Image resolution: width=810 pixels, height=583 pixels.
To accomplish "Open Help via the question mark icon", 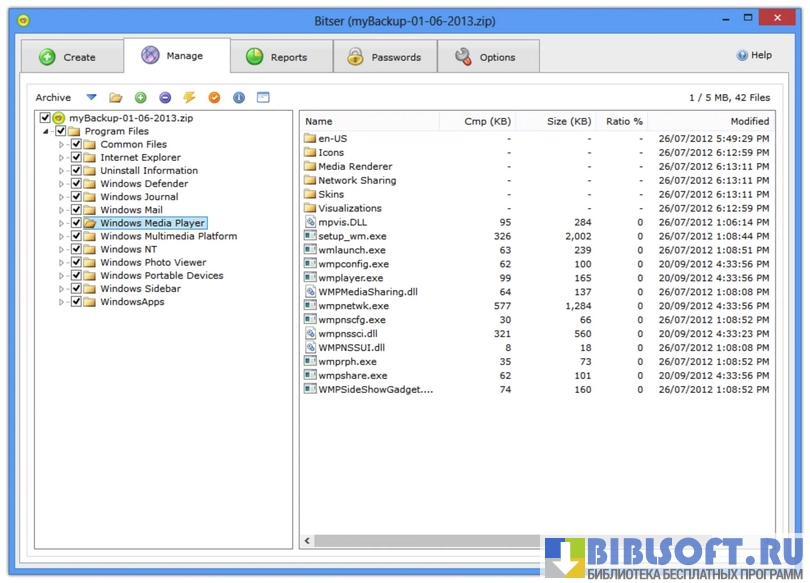I will pos(742,56).
